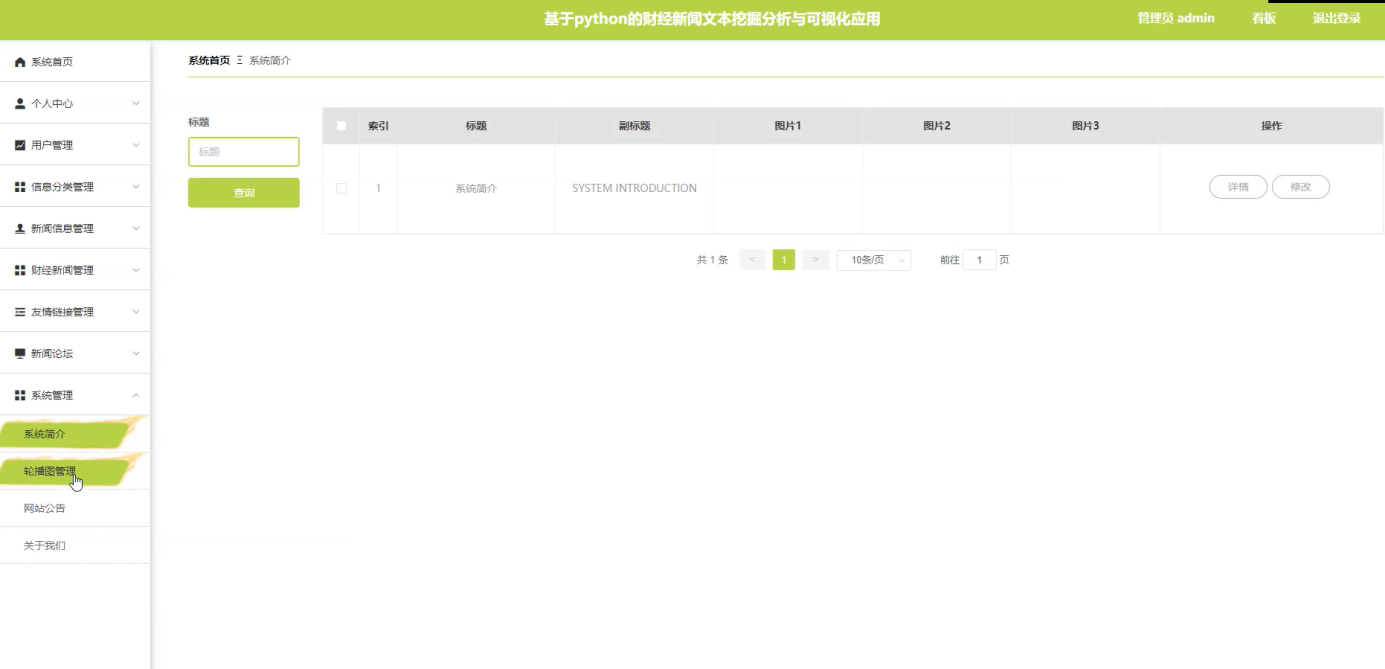Click the home icon beside 系统首页
Screen dimensions: 1385x669
pos(20,62)
